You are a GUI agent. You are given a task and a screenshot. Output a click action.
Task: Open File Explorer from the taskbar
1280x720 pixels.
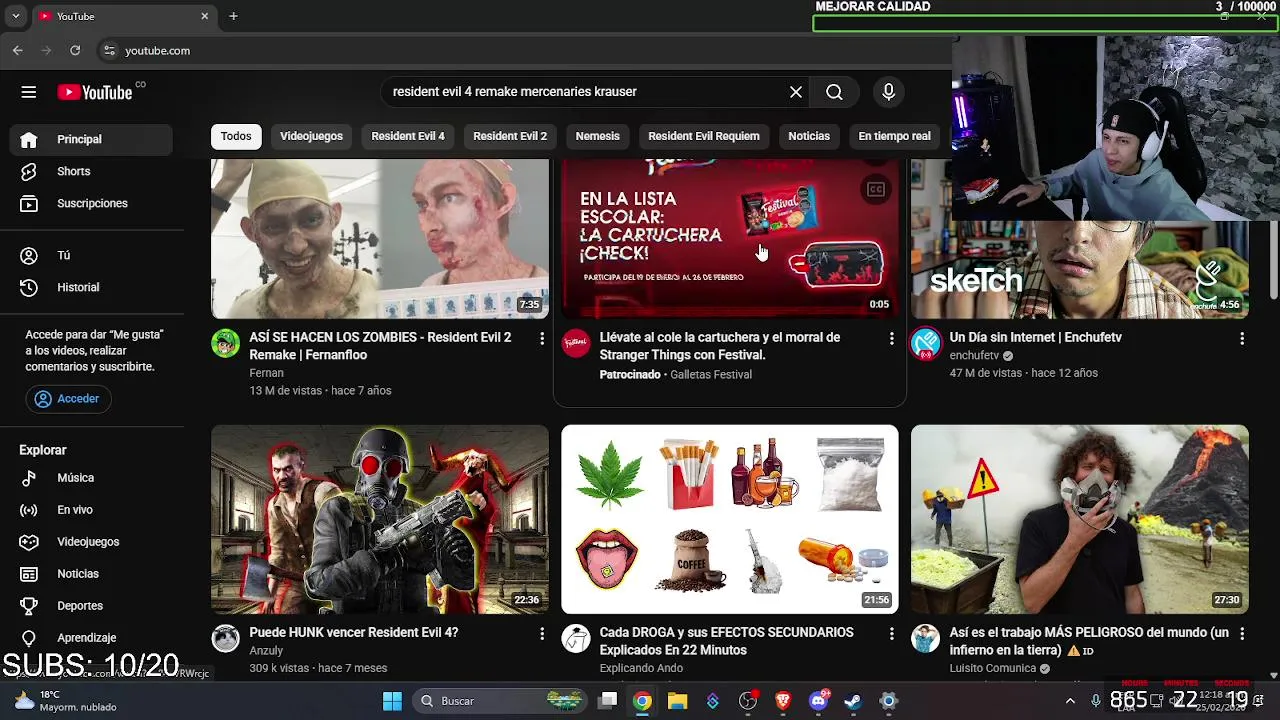pyautogui.click(x=677, y=701)
